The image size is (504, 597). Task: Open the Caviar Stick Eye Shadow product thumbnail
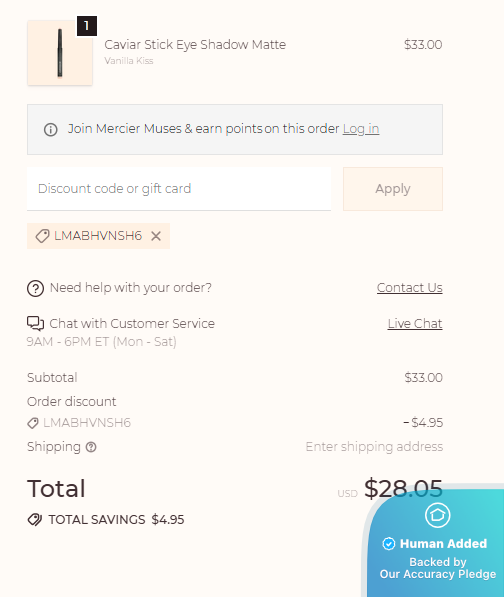60,53
